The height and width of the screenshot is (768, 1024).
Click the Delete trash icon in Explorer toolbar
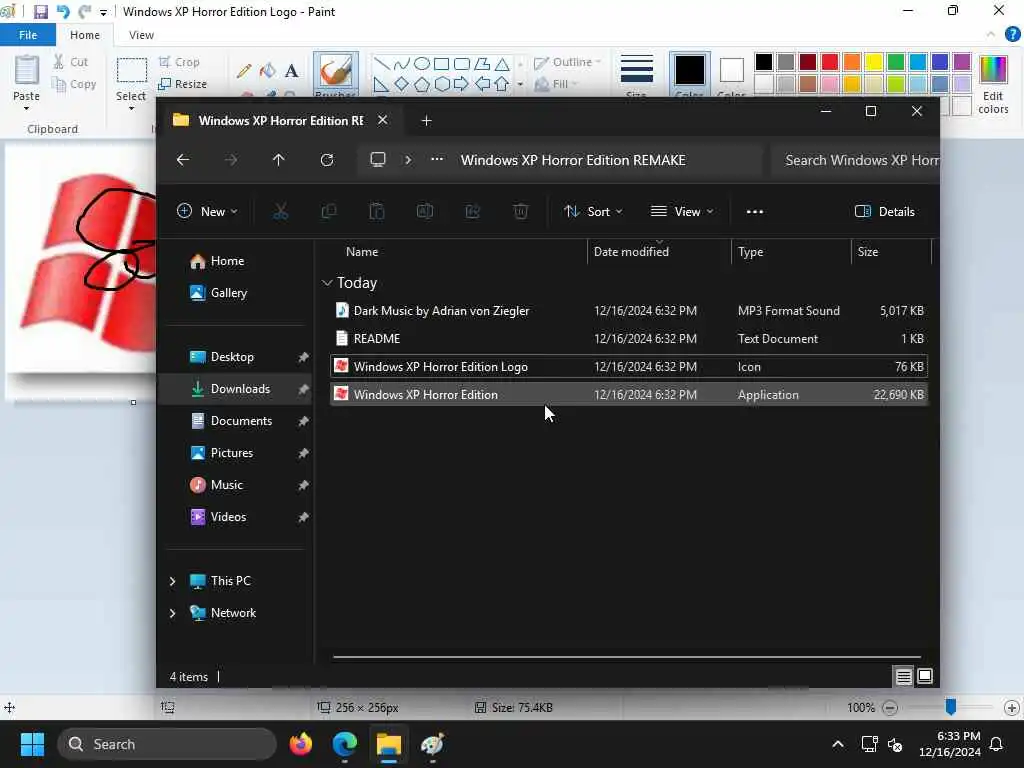coord(520,212)
